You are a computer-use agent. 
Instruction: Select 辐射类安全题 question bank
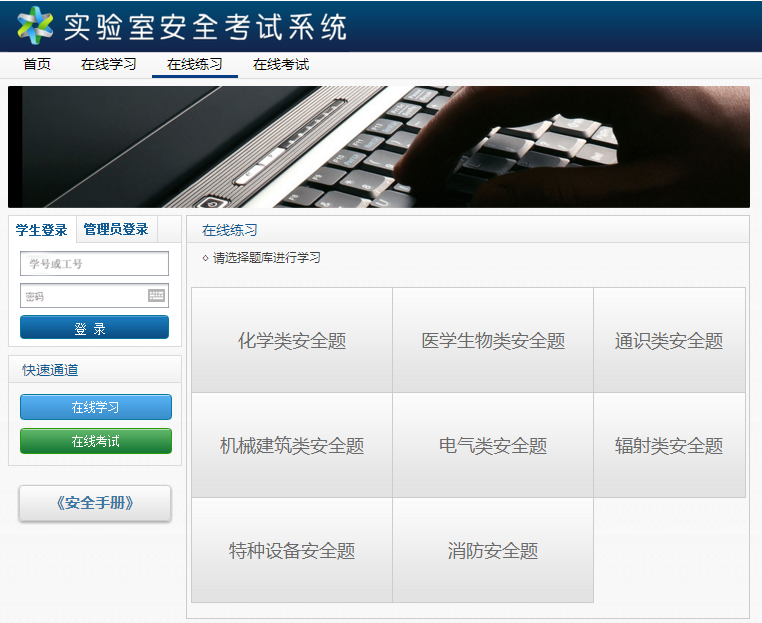click(x=669, y=445)
